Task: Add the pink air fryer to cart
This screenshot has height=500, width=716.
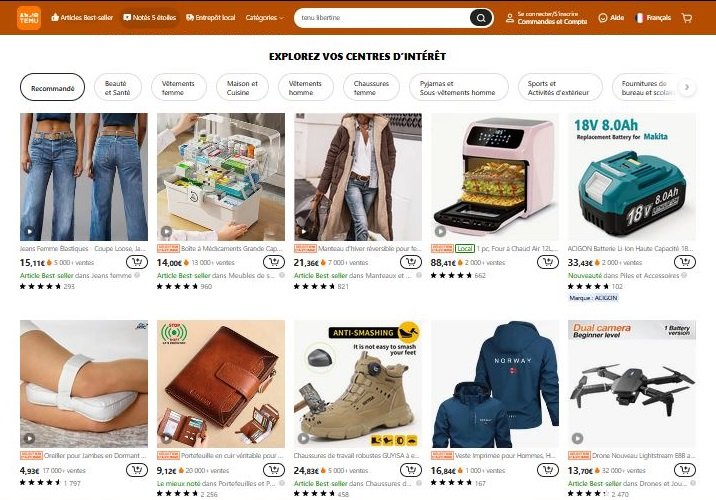Action: (548, 262)
